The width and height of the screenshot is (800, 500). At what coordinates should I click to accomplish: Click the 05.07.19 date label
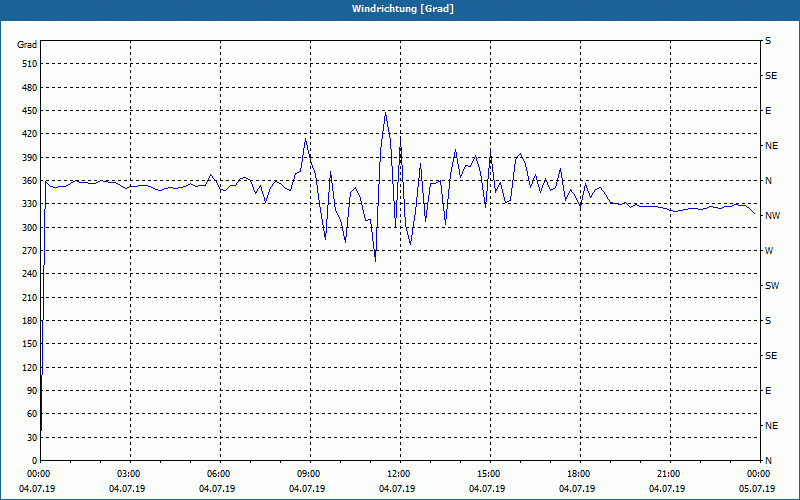pos(757,489)
